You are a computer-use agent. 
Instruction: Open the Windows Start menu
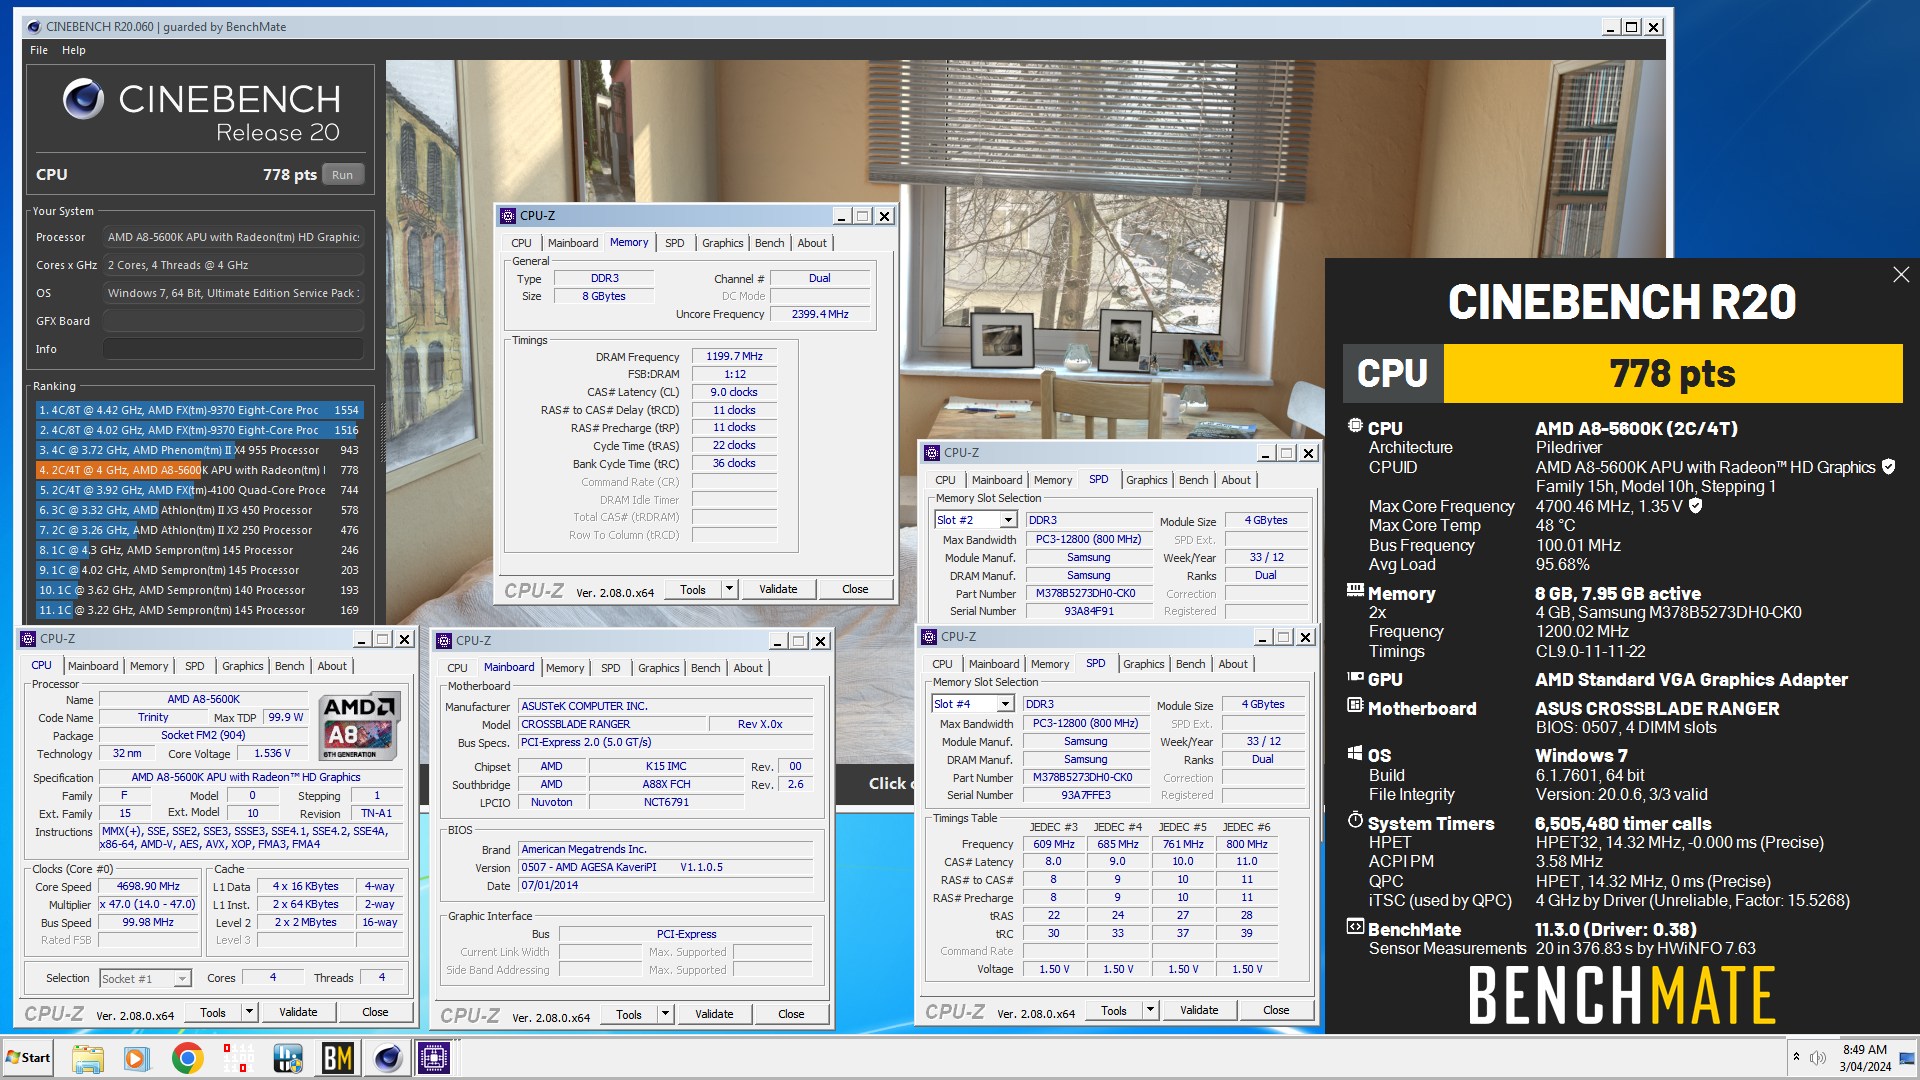28,1058
